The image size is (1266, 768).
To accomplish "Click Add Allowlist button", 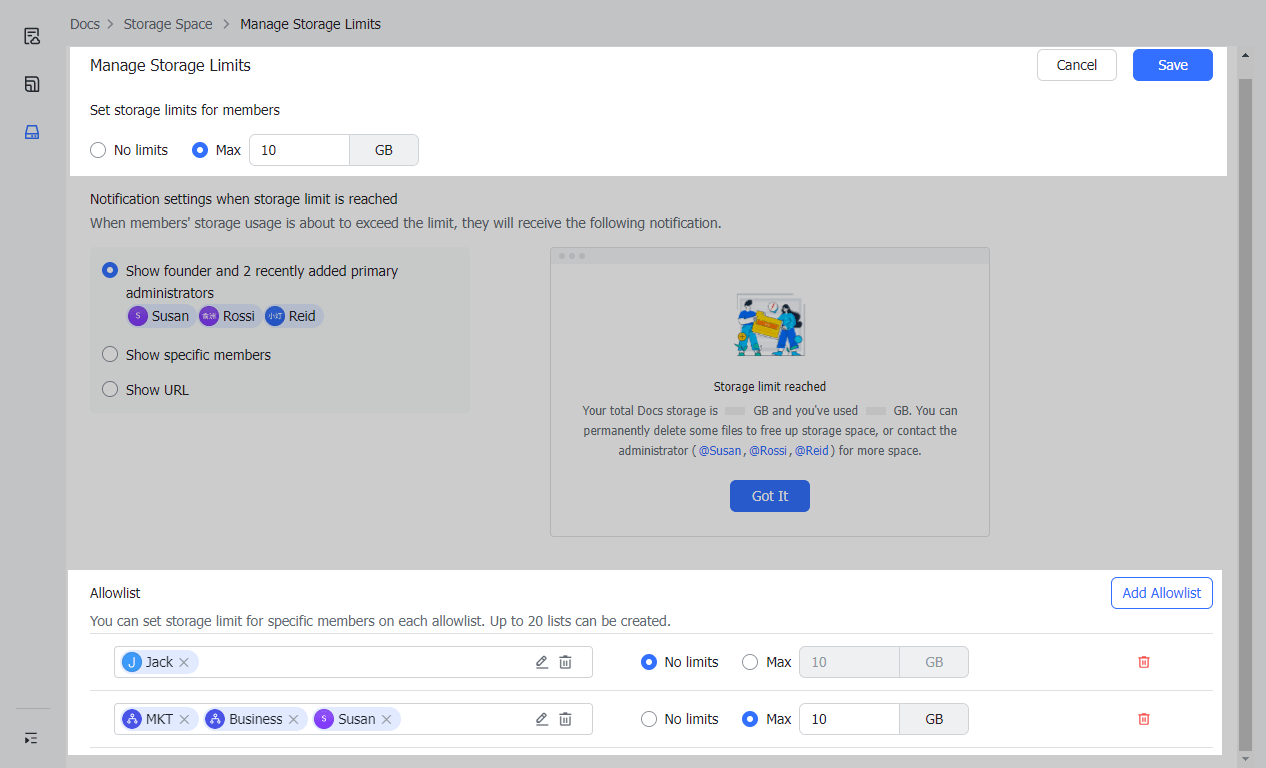I will [1161, 593].
